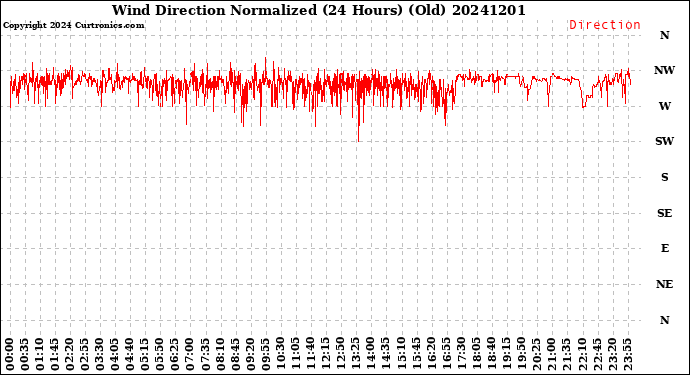Viewport: 690px width, 375px height.
Task: Click the '16:55' time axis label
Action: [446, 354]
